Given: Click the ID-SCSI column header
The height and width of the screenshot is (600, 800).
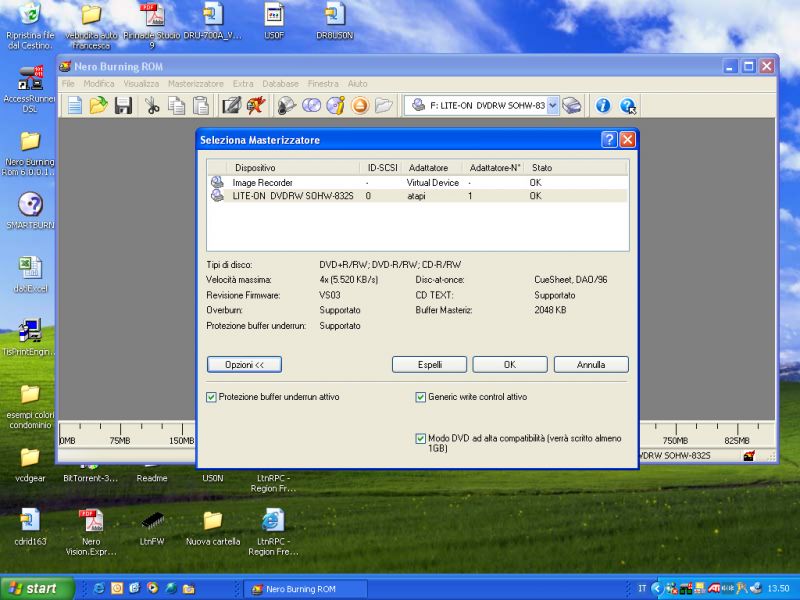Looking at the screenshot, I should 382,167.
